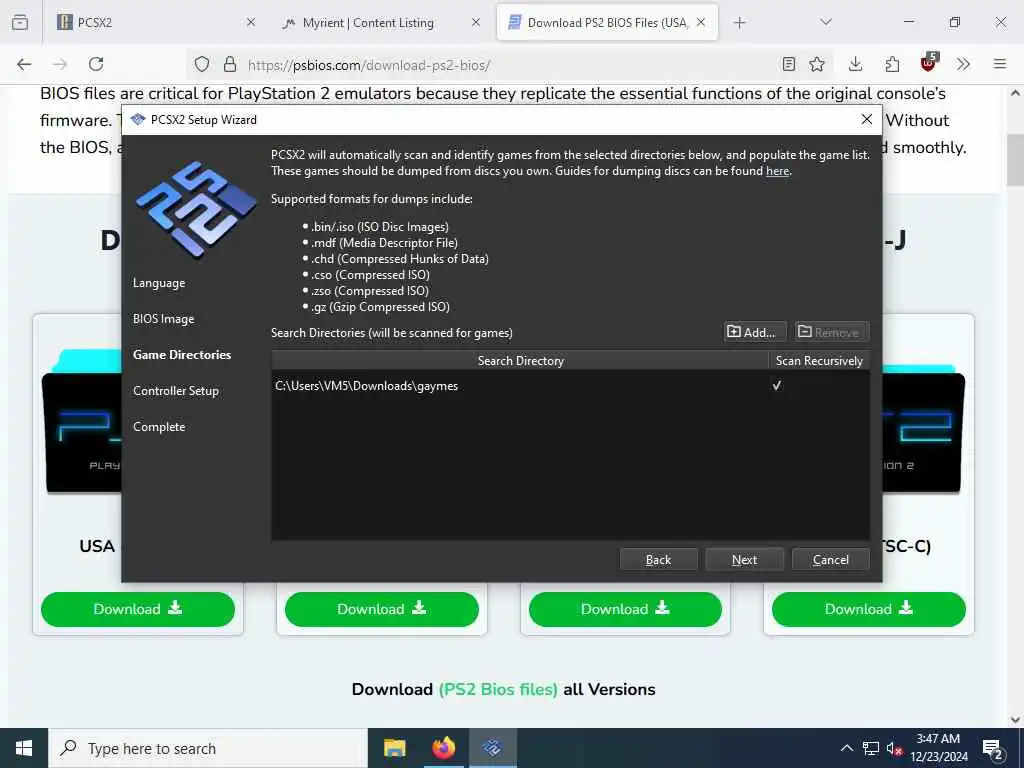Open the 'here' disc dumping guides link
Image resolution: width=1024 pixels, height=768 pixels.
pyautogui.click(x=777, y=171)
